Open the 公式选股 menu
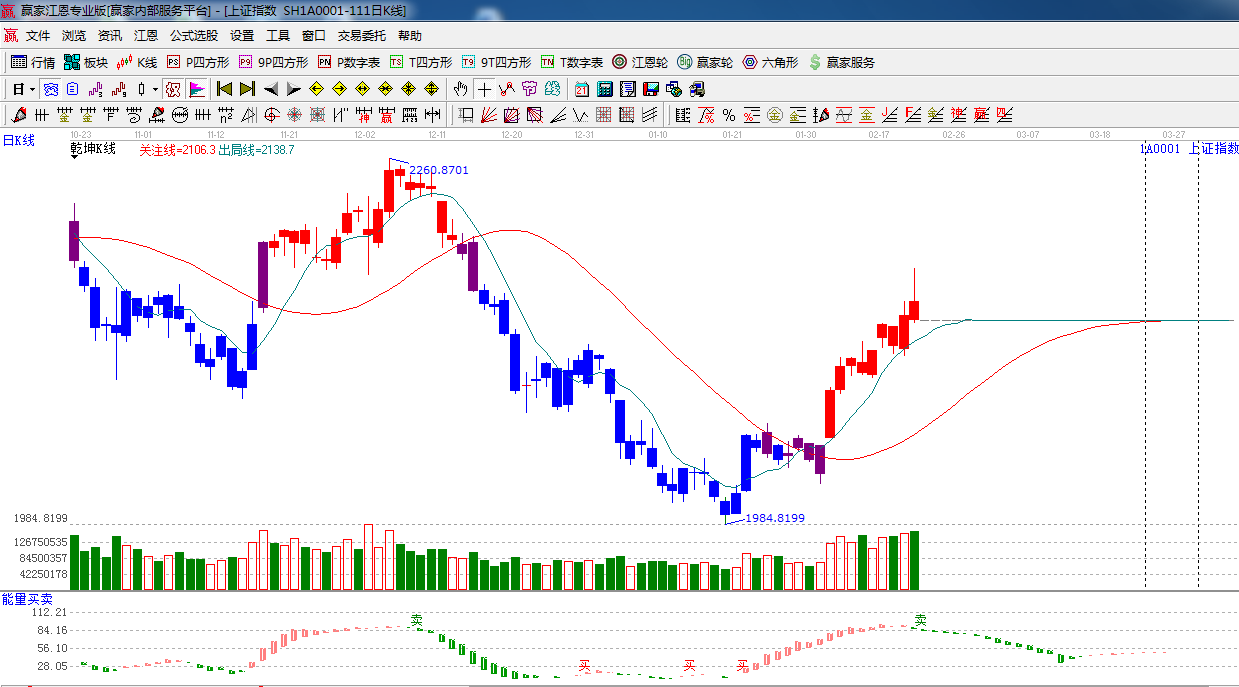Screen dimensions: 1239x687 click(193, 35)
